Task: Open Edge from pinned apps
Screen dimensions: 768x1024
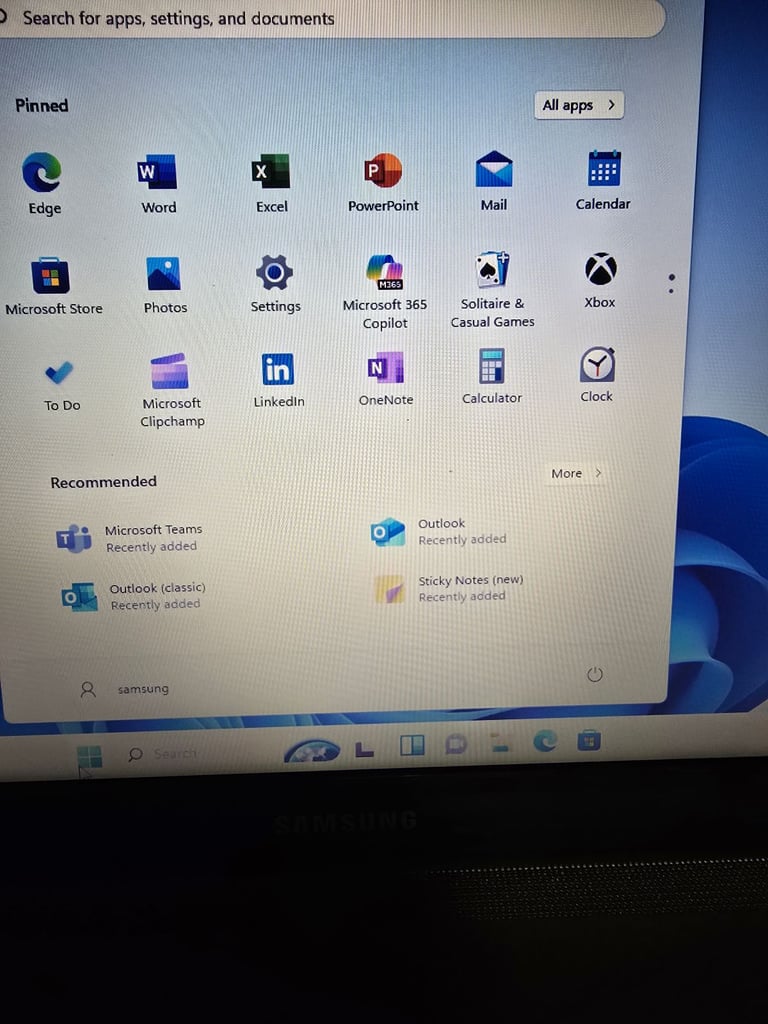Action: click(42, 184)
